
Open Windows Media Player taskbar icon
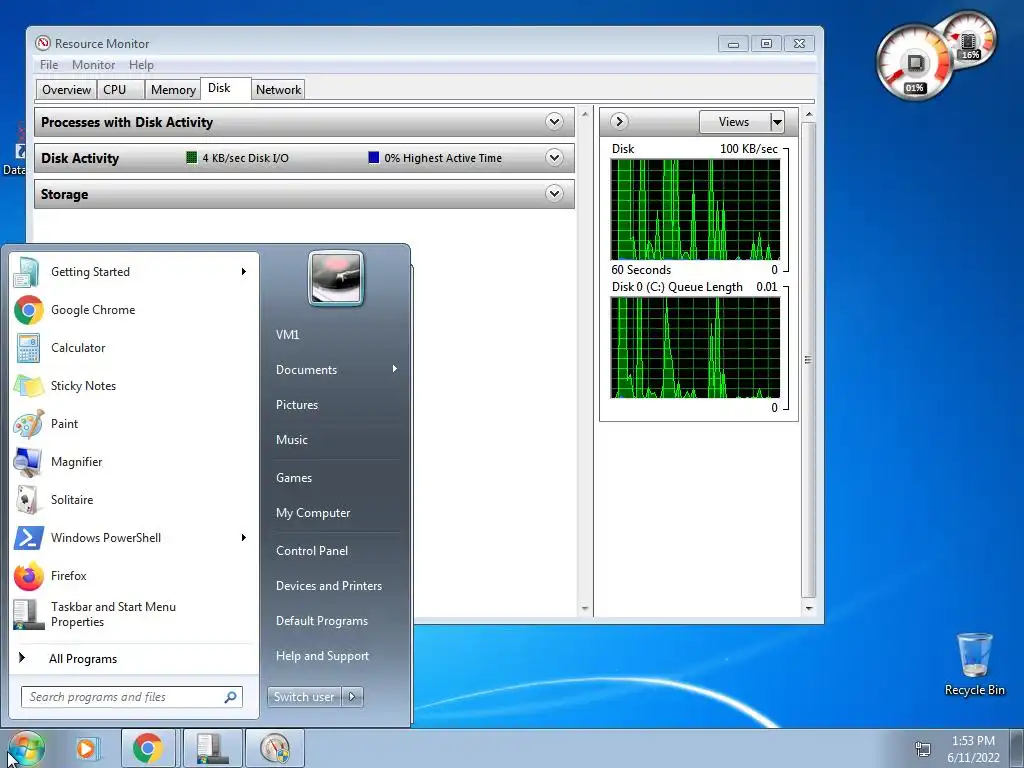(86, 748)
